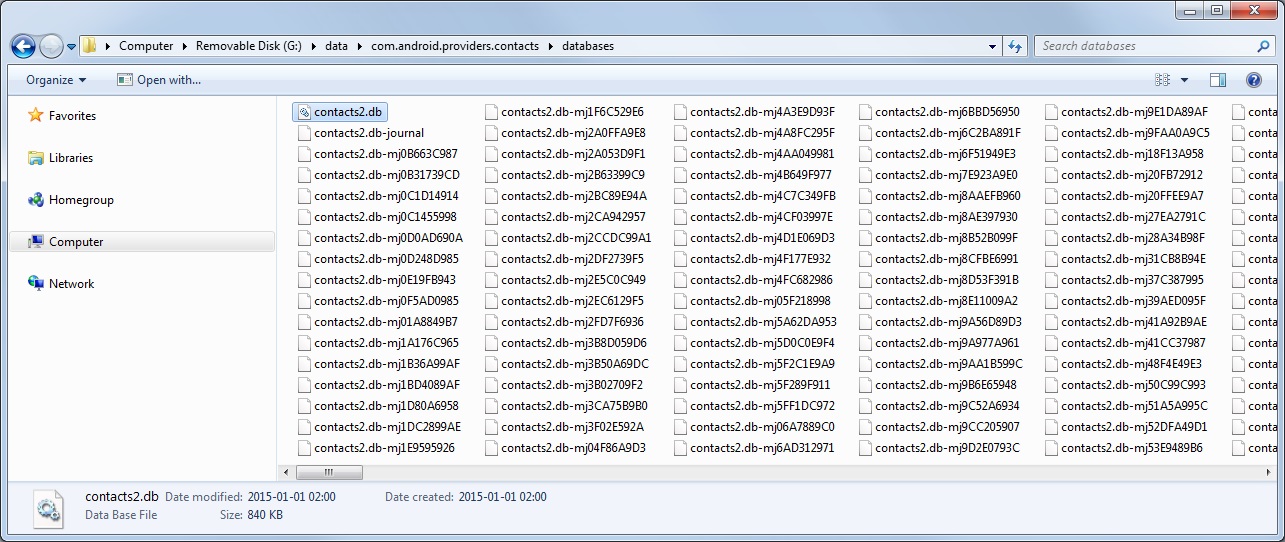
Task: Click the 'data' breadcrumb in address bar
Action: pyautogui.click(x=336, y=46)
